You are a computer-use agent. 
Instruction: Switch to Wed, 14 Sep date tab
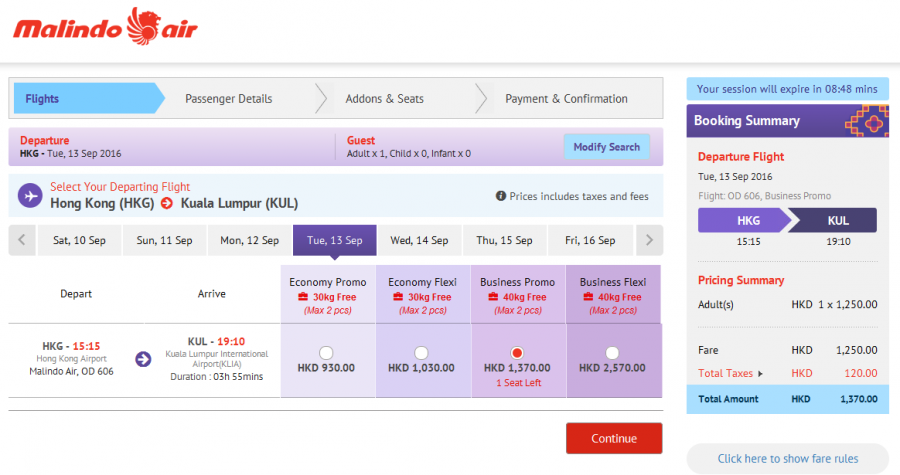click(x=419, y=240)
